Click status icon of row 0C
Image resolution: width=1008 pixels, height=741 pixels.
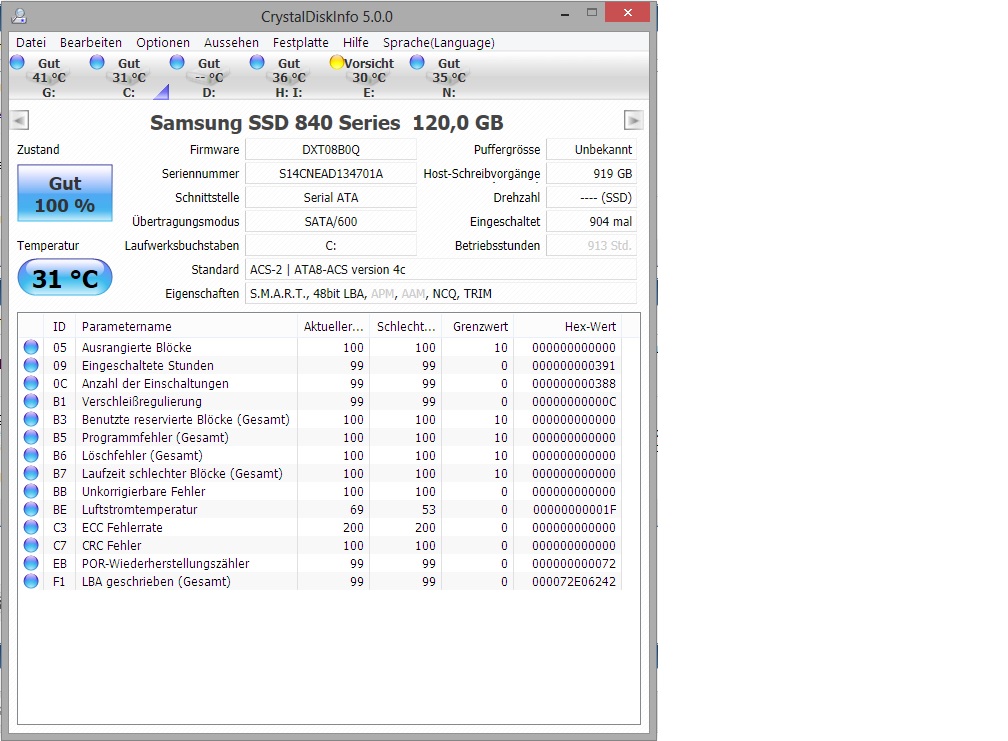coord(31,383)
